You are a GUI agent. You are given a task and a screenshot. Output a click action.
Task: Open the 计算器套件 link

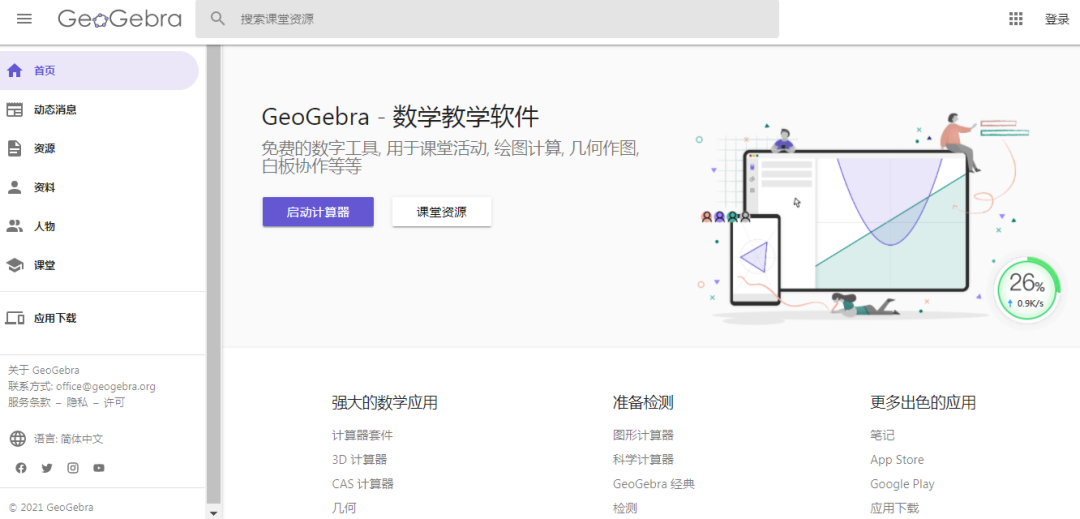362,435
